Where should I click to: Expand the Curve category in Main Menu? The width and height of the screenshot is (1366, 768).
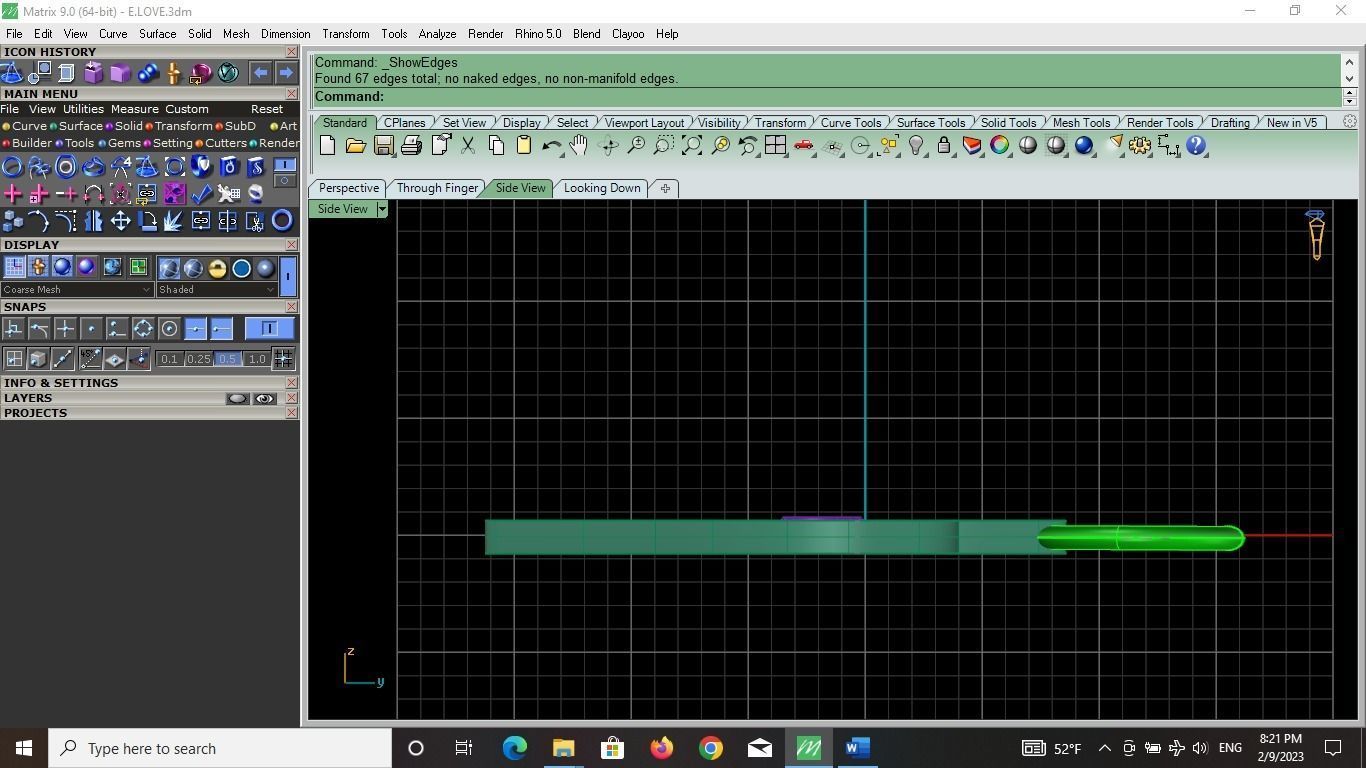(25, 126)
